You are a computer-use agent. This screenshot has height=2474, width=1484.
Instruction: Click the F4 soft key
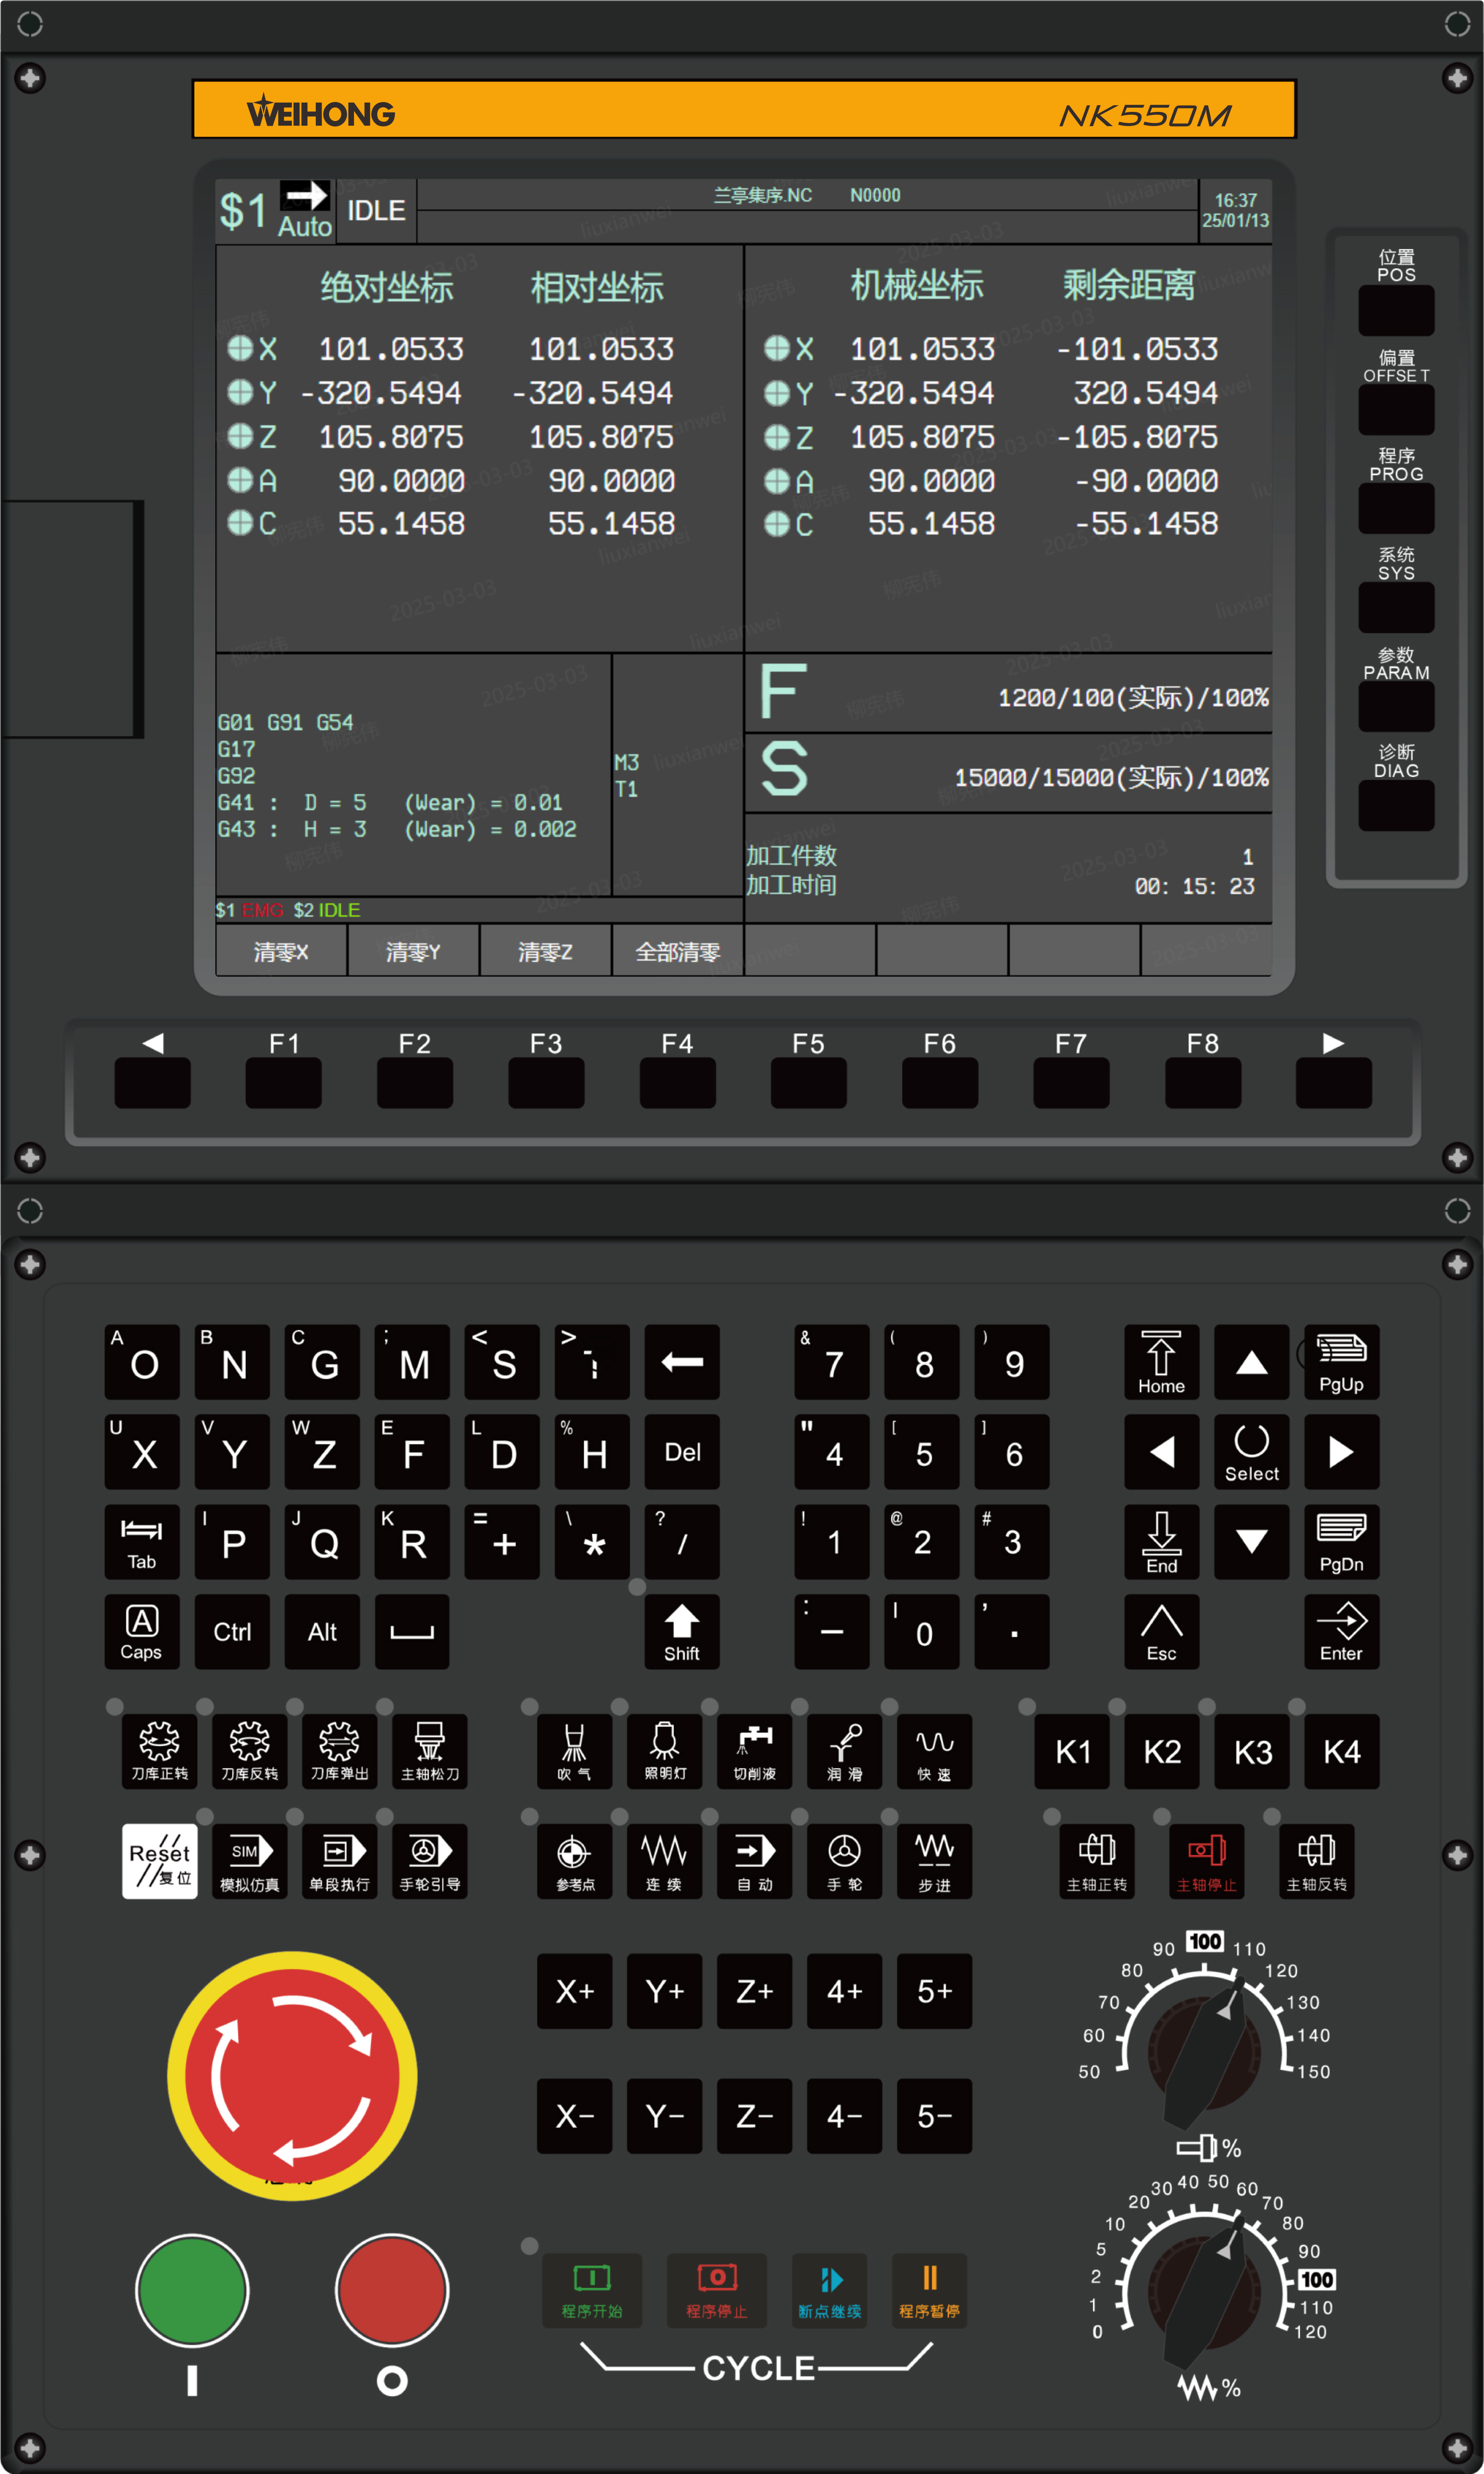coord(678,1084)
